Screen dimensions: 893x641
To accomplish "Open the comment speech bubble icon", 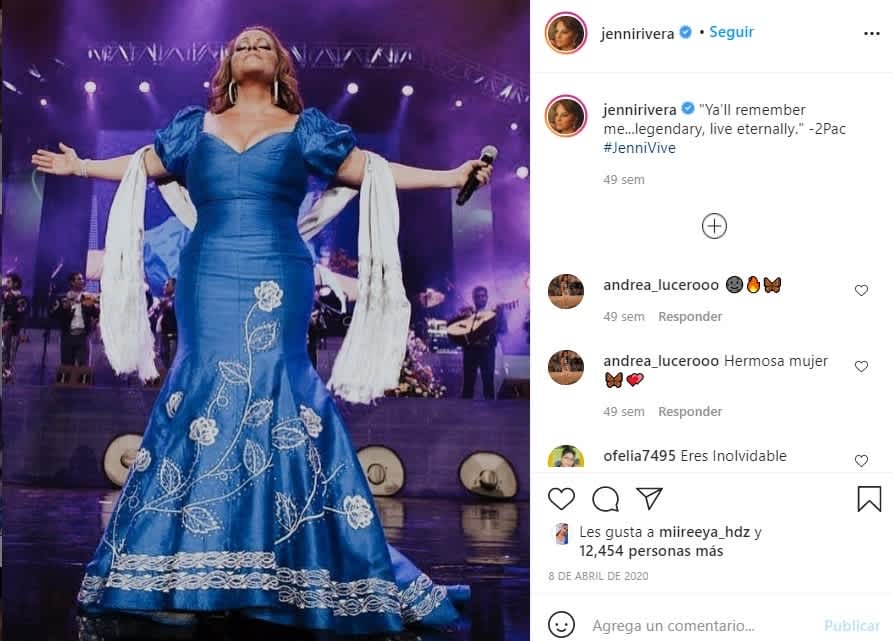I will click(x=605, y=499).
